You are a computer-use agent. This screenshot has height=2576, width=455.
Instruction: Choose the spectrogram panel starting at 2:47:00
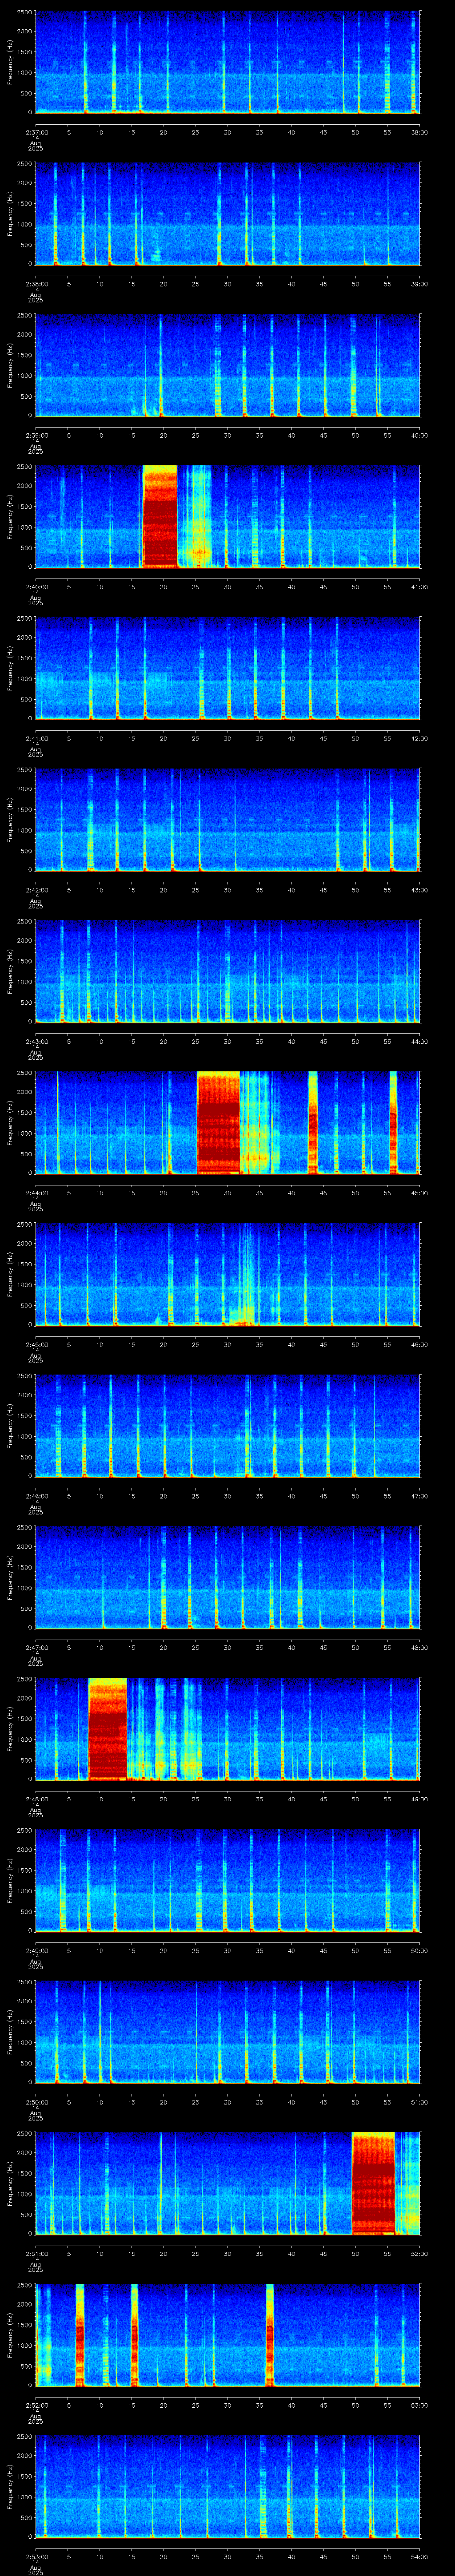point(228,1577)
